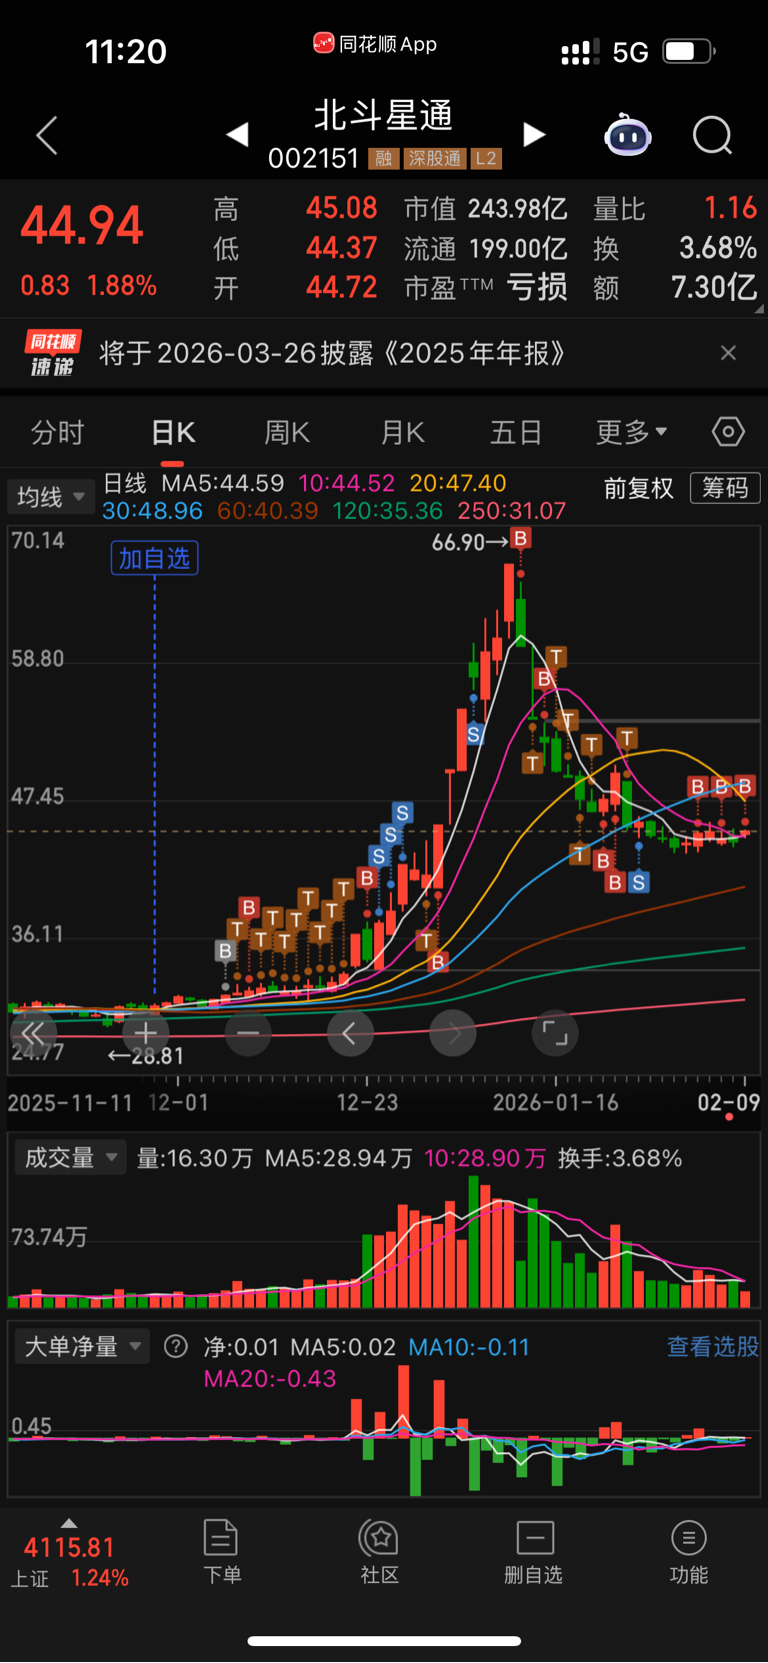This screenshot has height=1663, width=768.
Task: Expand quote details via corner triangle
Action: tap(760, 309)
